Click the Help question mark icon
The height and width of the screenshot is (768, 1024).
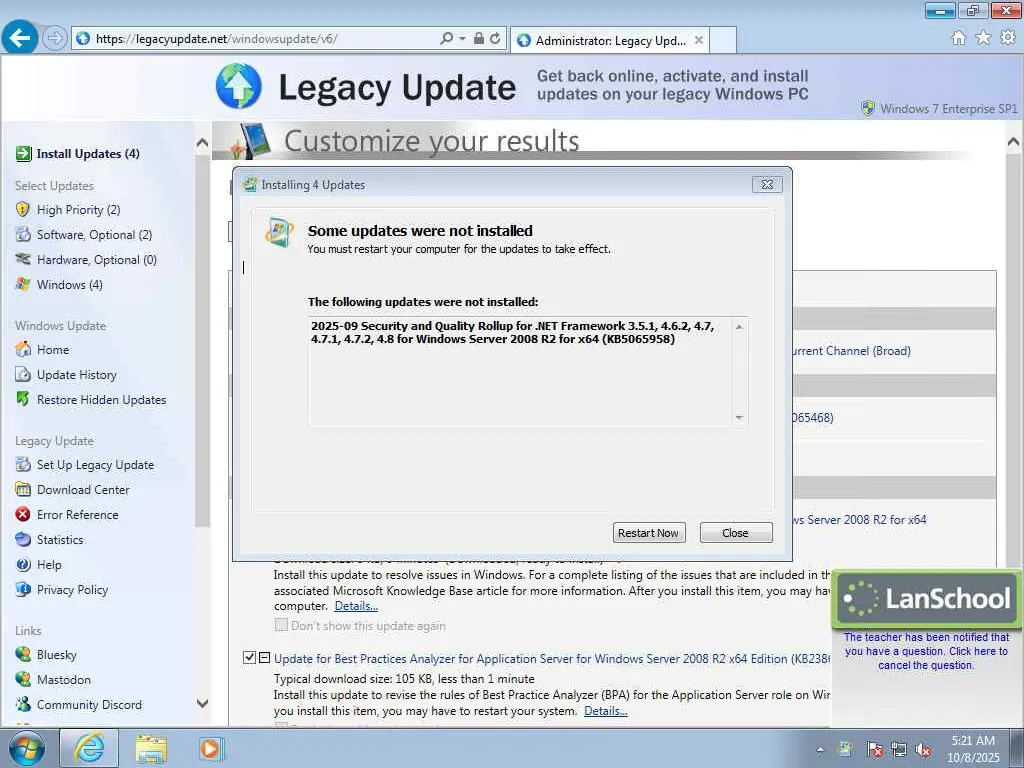(x=23, y=564)
